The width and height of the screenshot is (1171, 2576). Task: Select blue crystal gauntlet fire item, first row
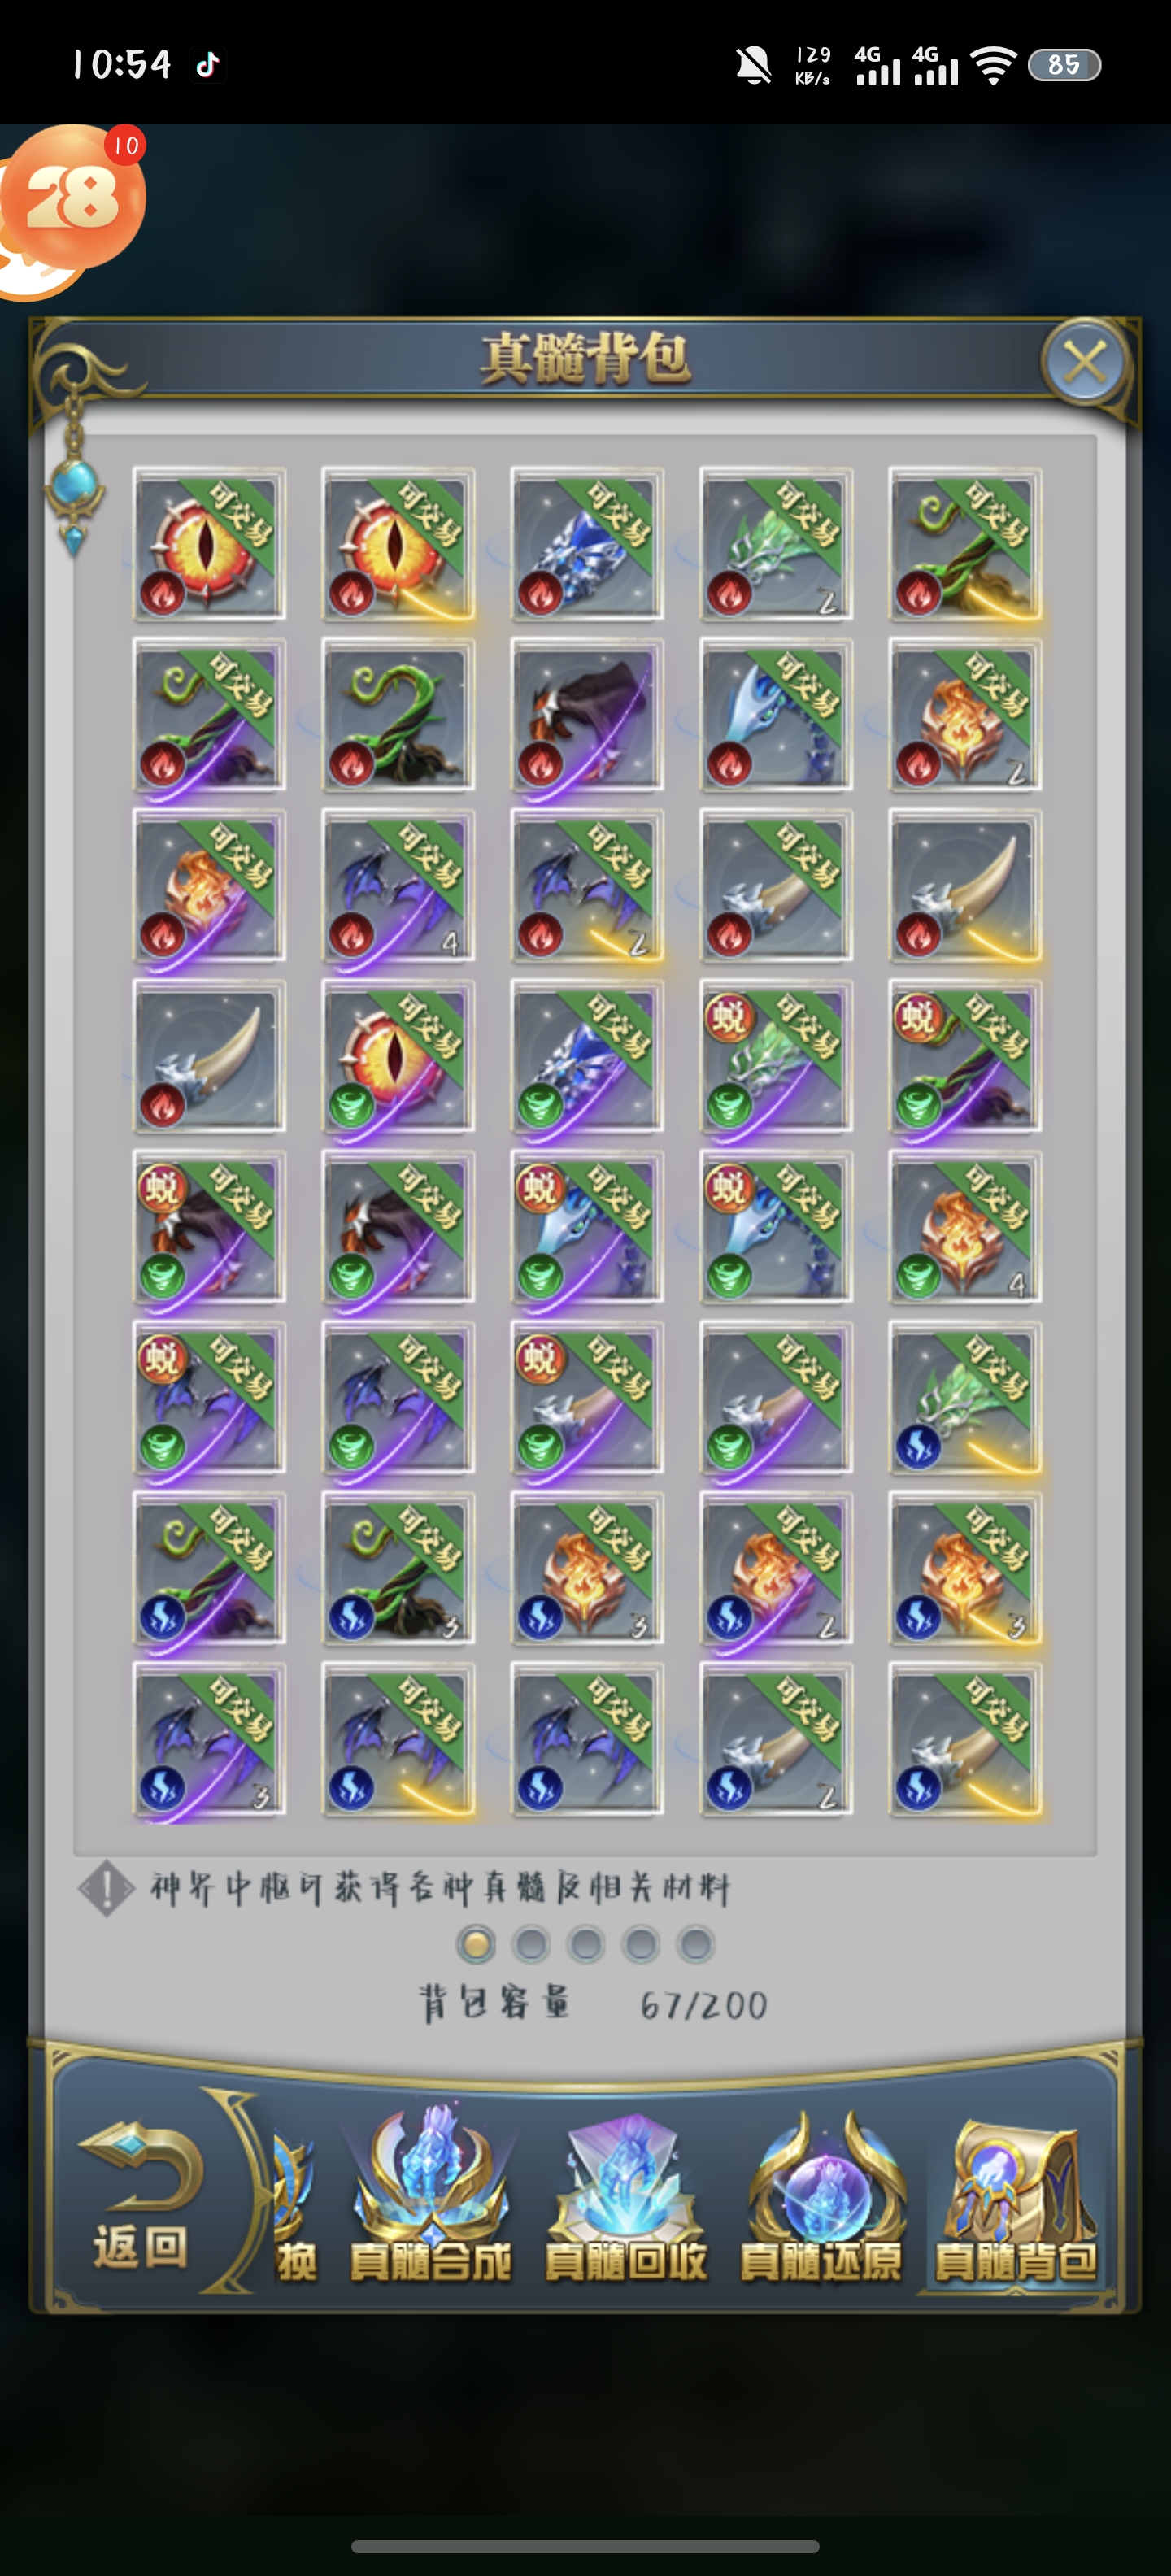(587, 544)
